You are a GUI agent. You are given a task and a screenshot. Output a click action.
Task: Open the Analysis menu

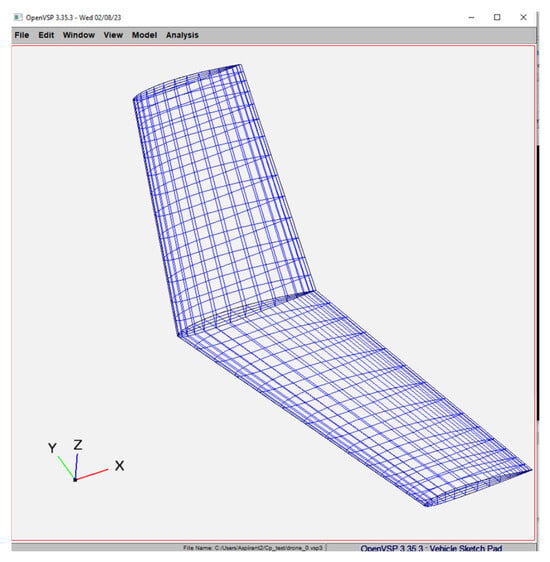[x=182, y=35]
